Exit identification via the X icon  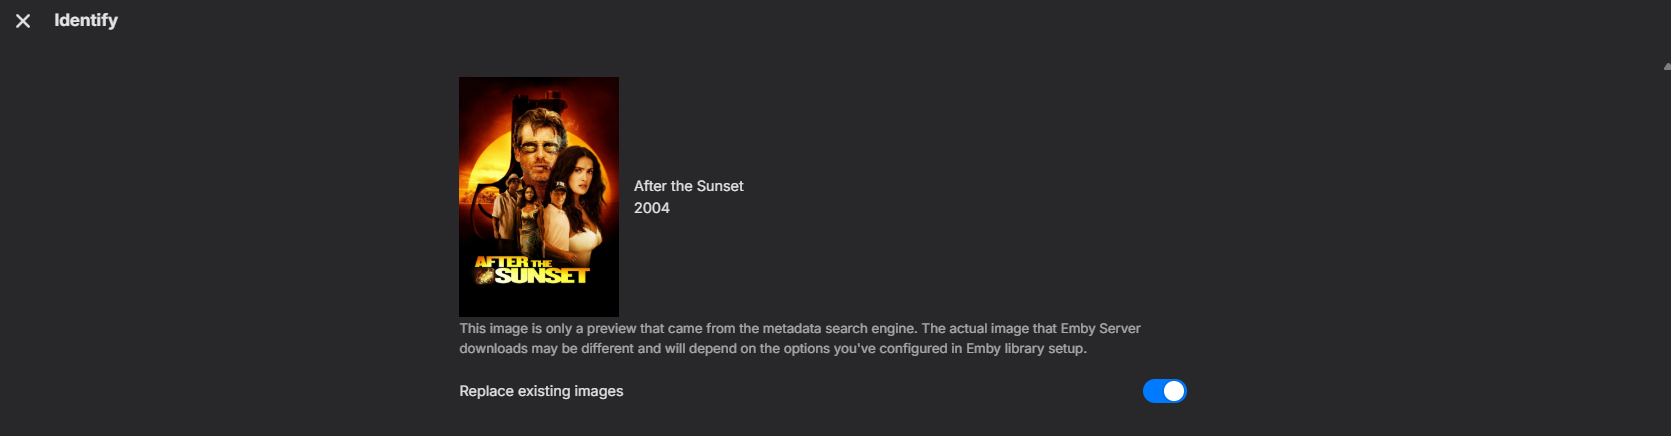23,21
